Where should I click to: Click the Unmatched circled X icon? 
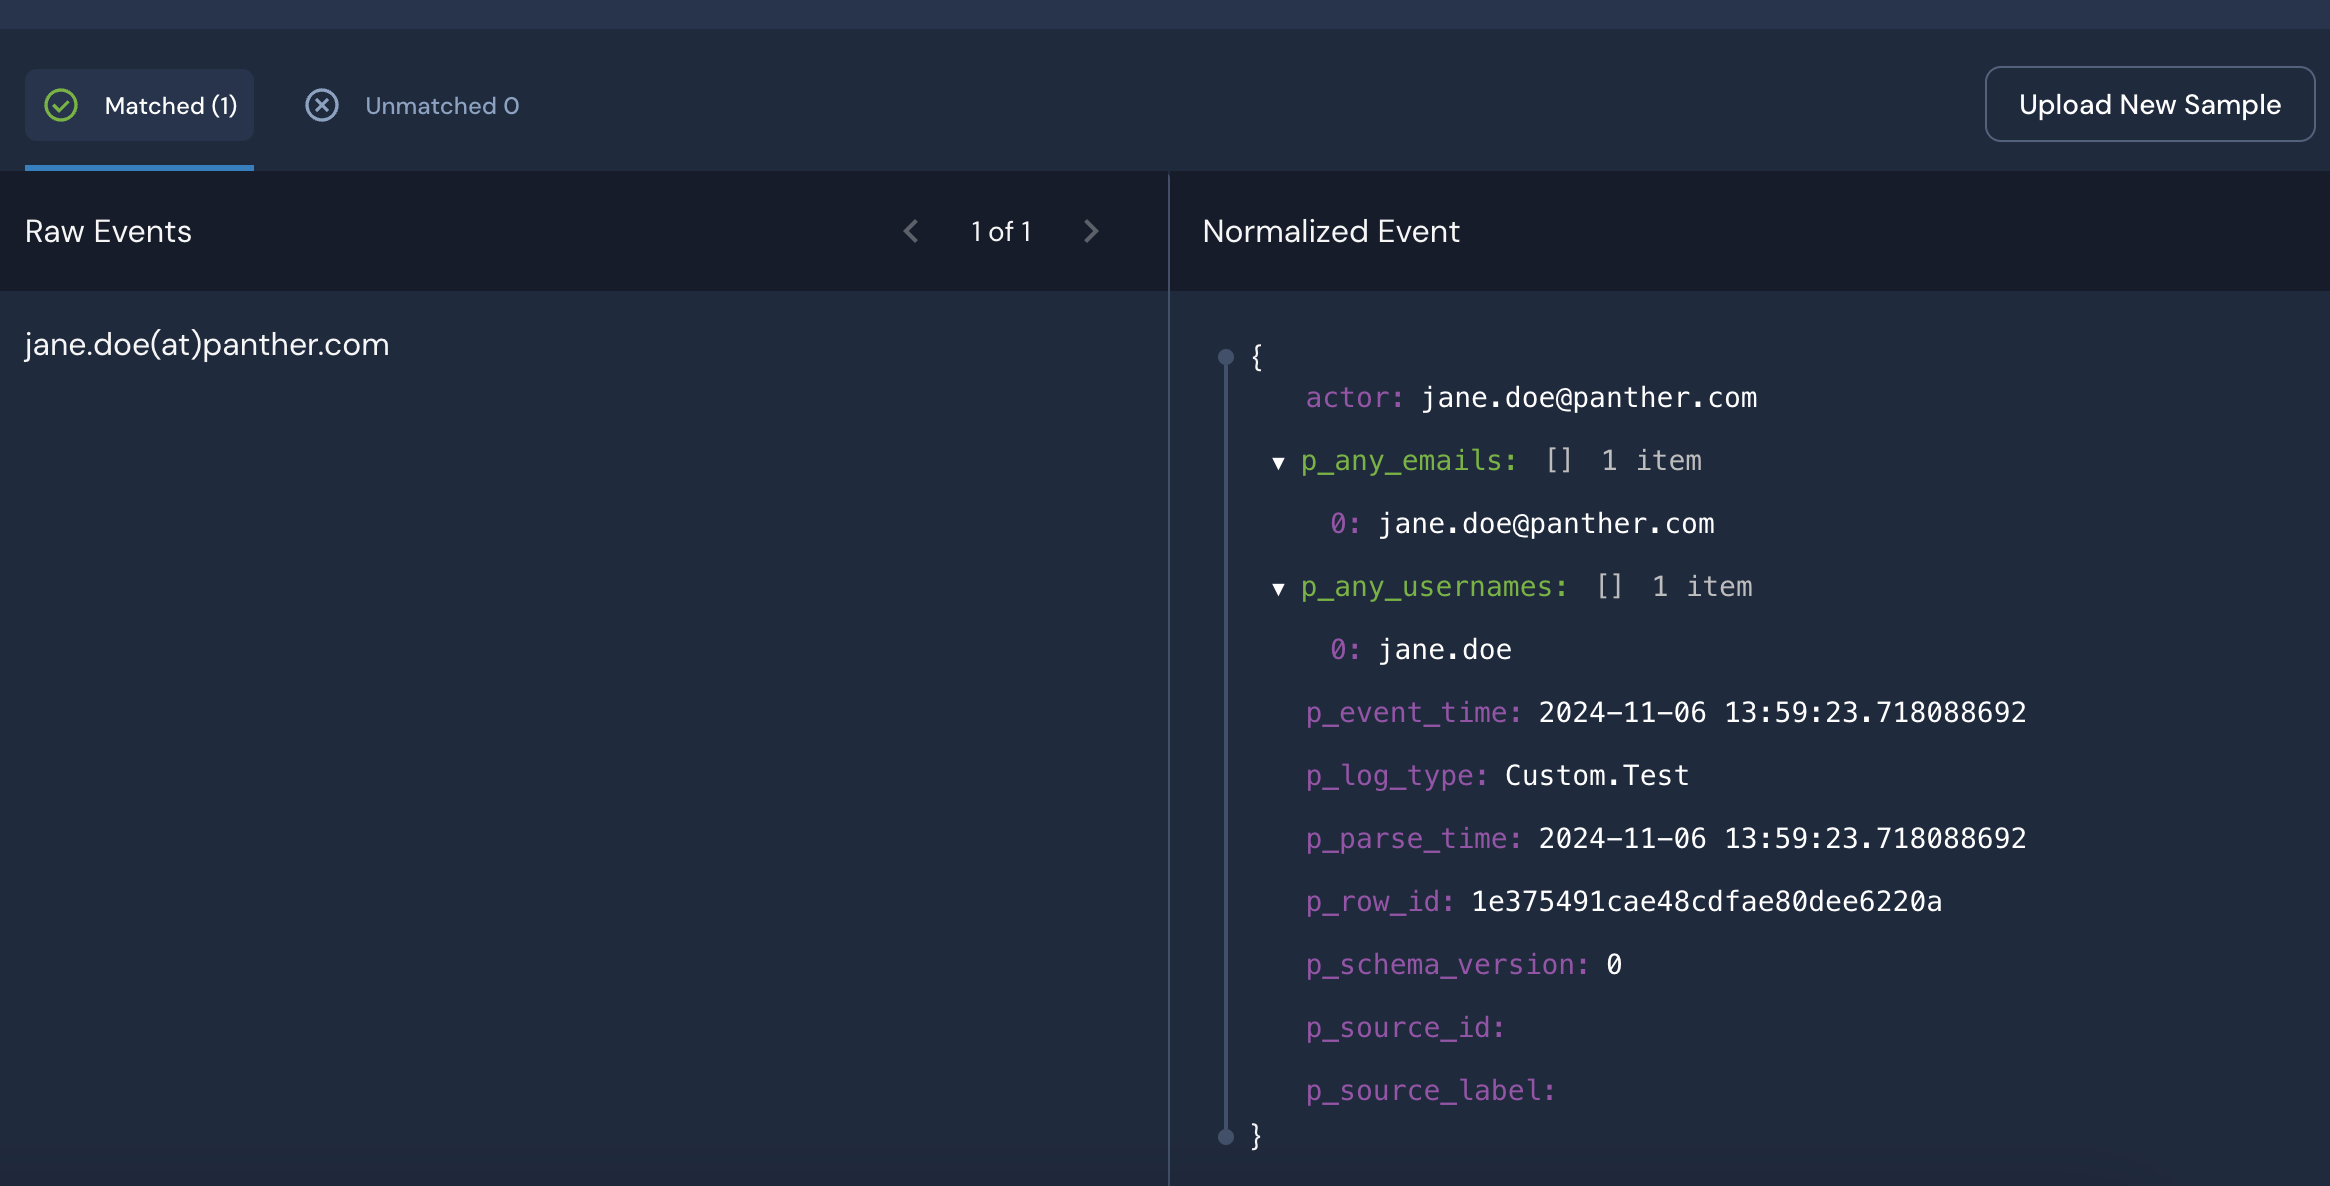[322, 105]
